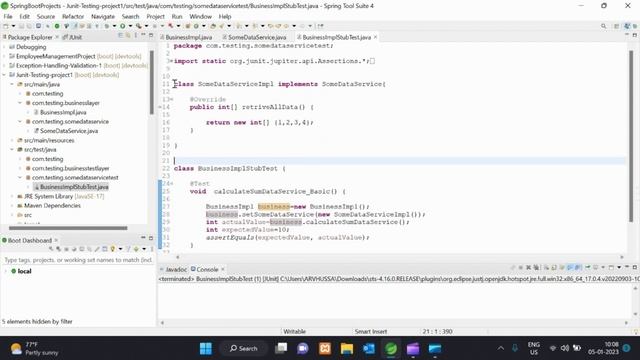Minimize the Boot Dashboard view
The height and width of the screenshot is (360, 640).
[x=143, y=238]
